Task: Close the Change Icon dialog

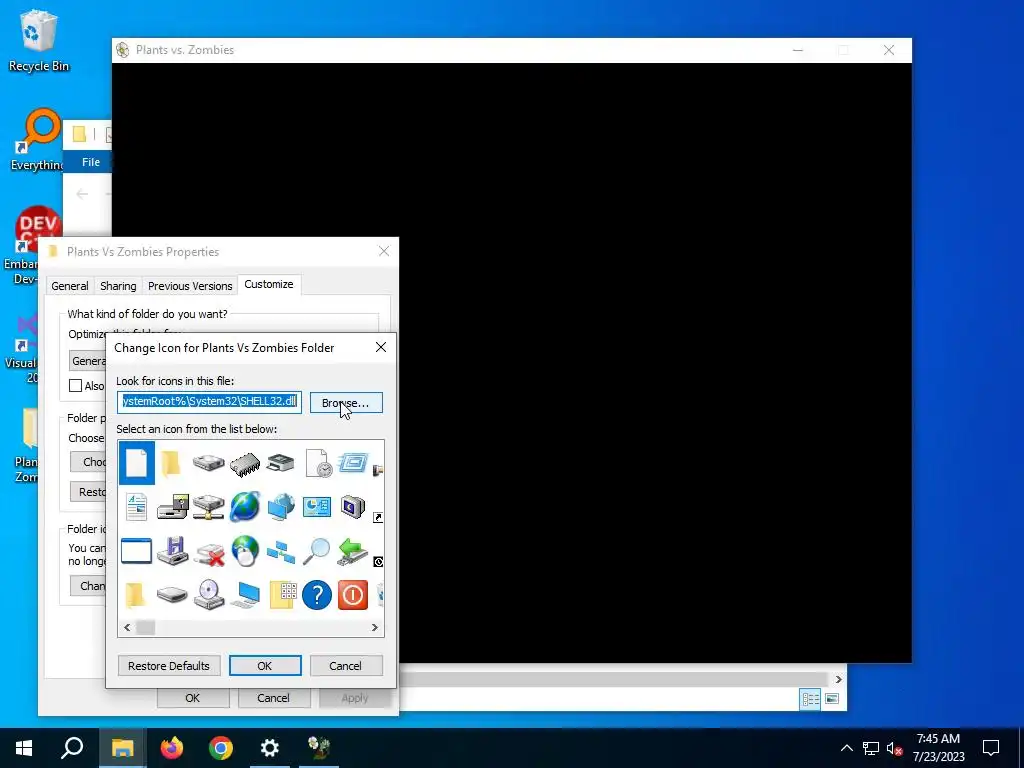Action: (x=381, y=347)
